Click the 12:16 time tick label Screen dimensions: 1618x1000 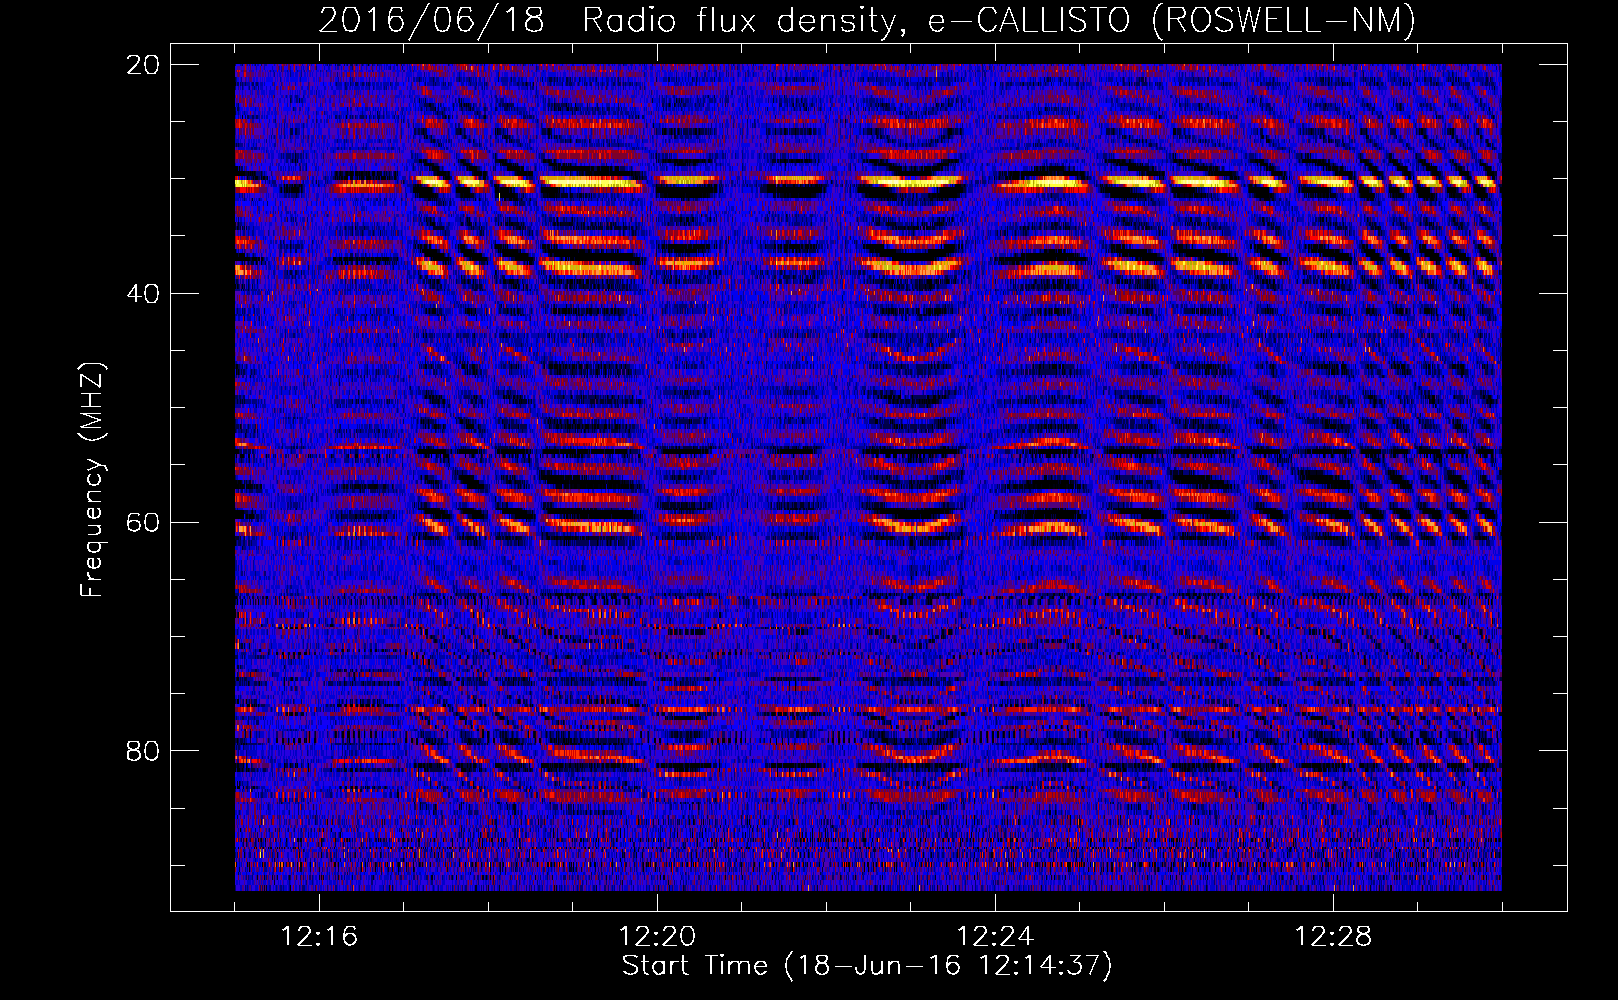tap(319, 937)
